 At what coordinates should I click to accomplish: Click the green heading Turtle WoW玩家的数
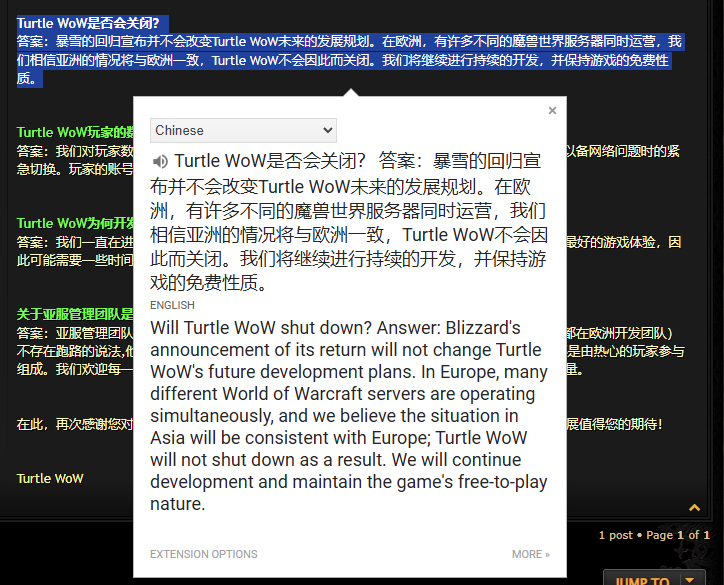pyautogui.click(x=75, y=132)
